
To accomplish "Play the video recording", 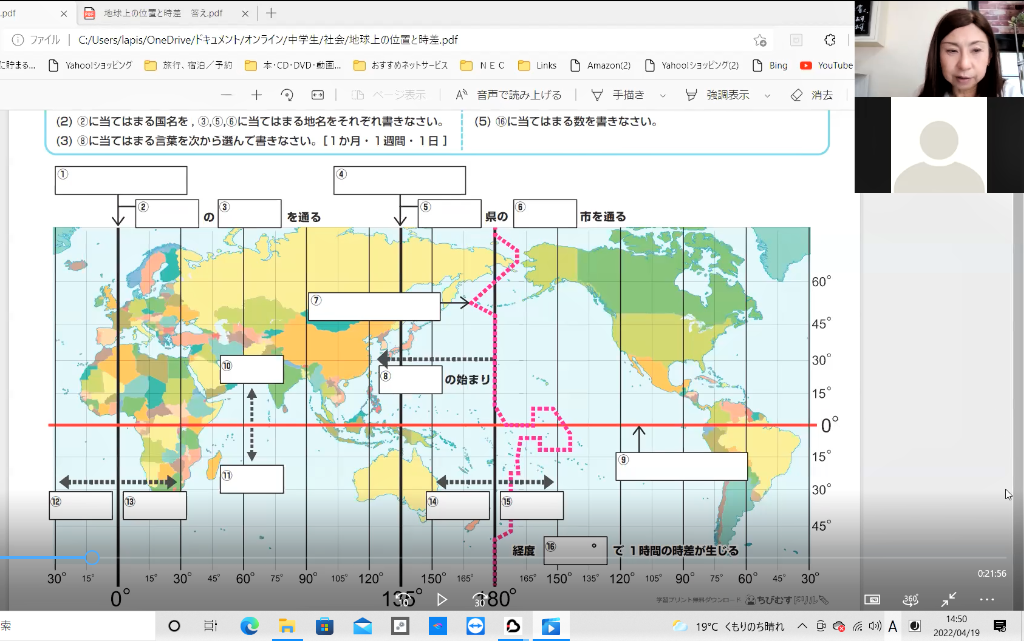I will click(x=441, y=599).
